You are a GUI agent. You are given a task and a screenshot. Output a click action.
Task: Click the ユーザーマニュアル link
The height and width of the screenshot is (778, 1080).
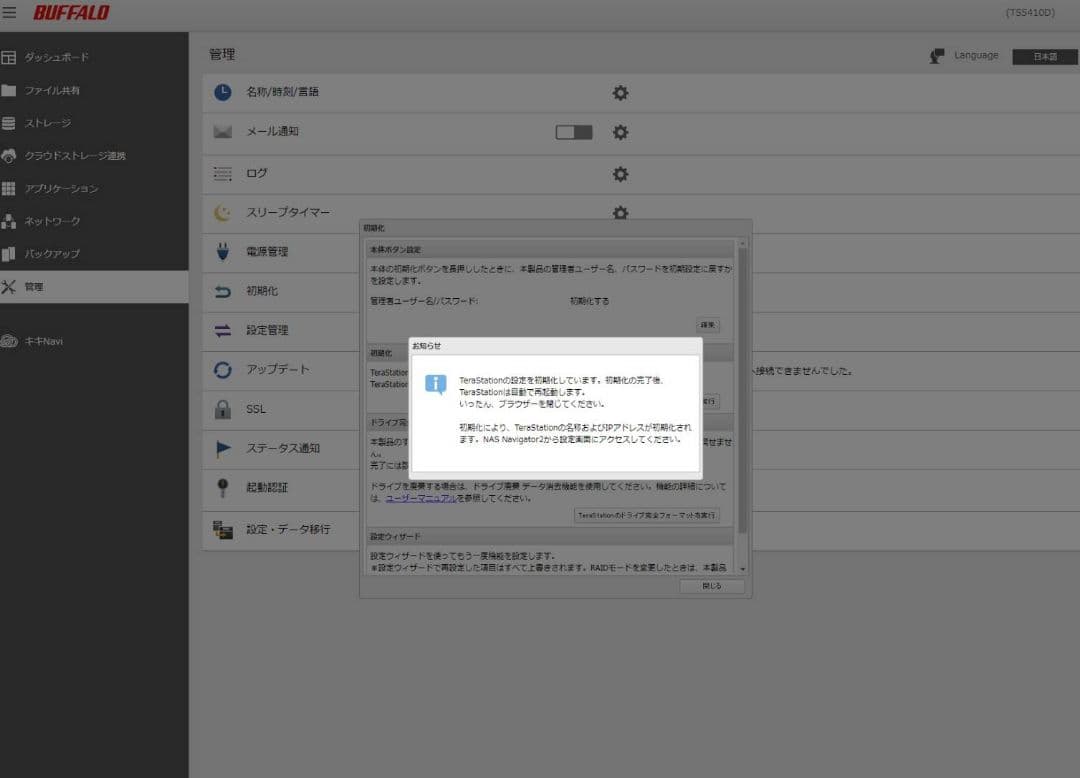tap(421, 498)
